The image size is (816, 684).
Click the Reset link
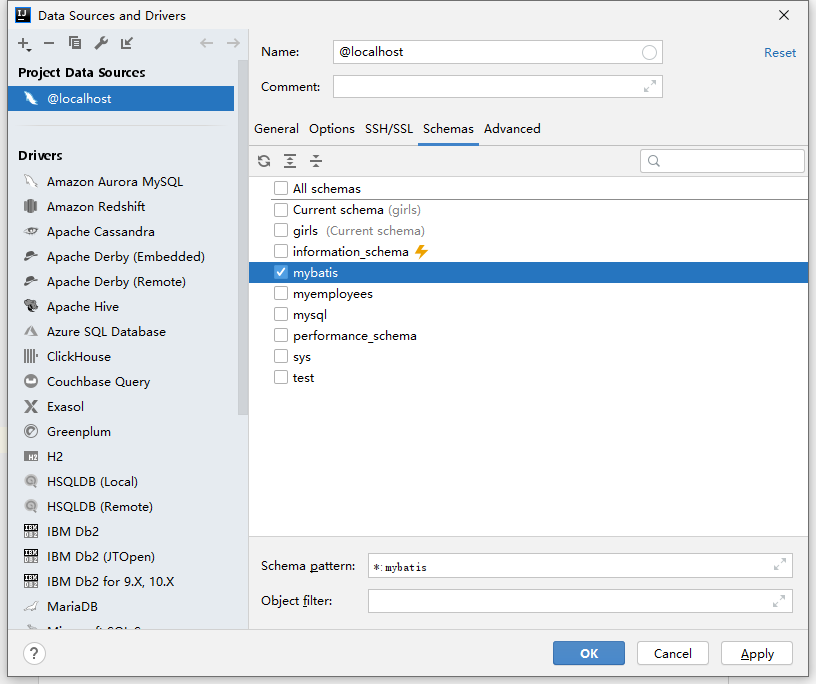tap(780, 53)
